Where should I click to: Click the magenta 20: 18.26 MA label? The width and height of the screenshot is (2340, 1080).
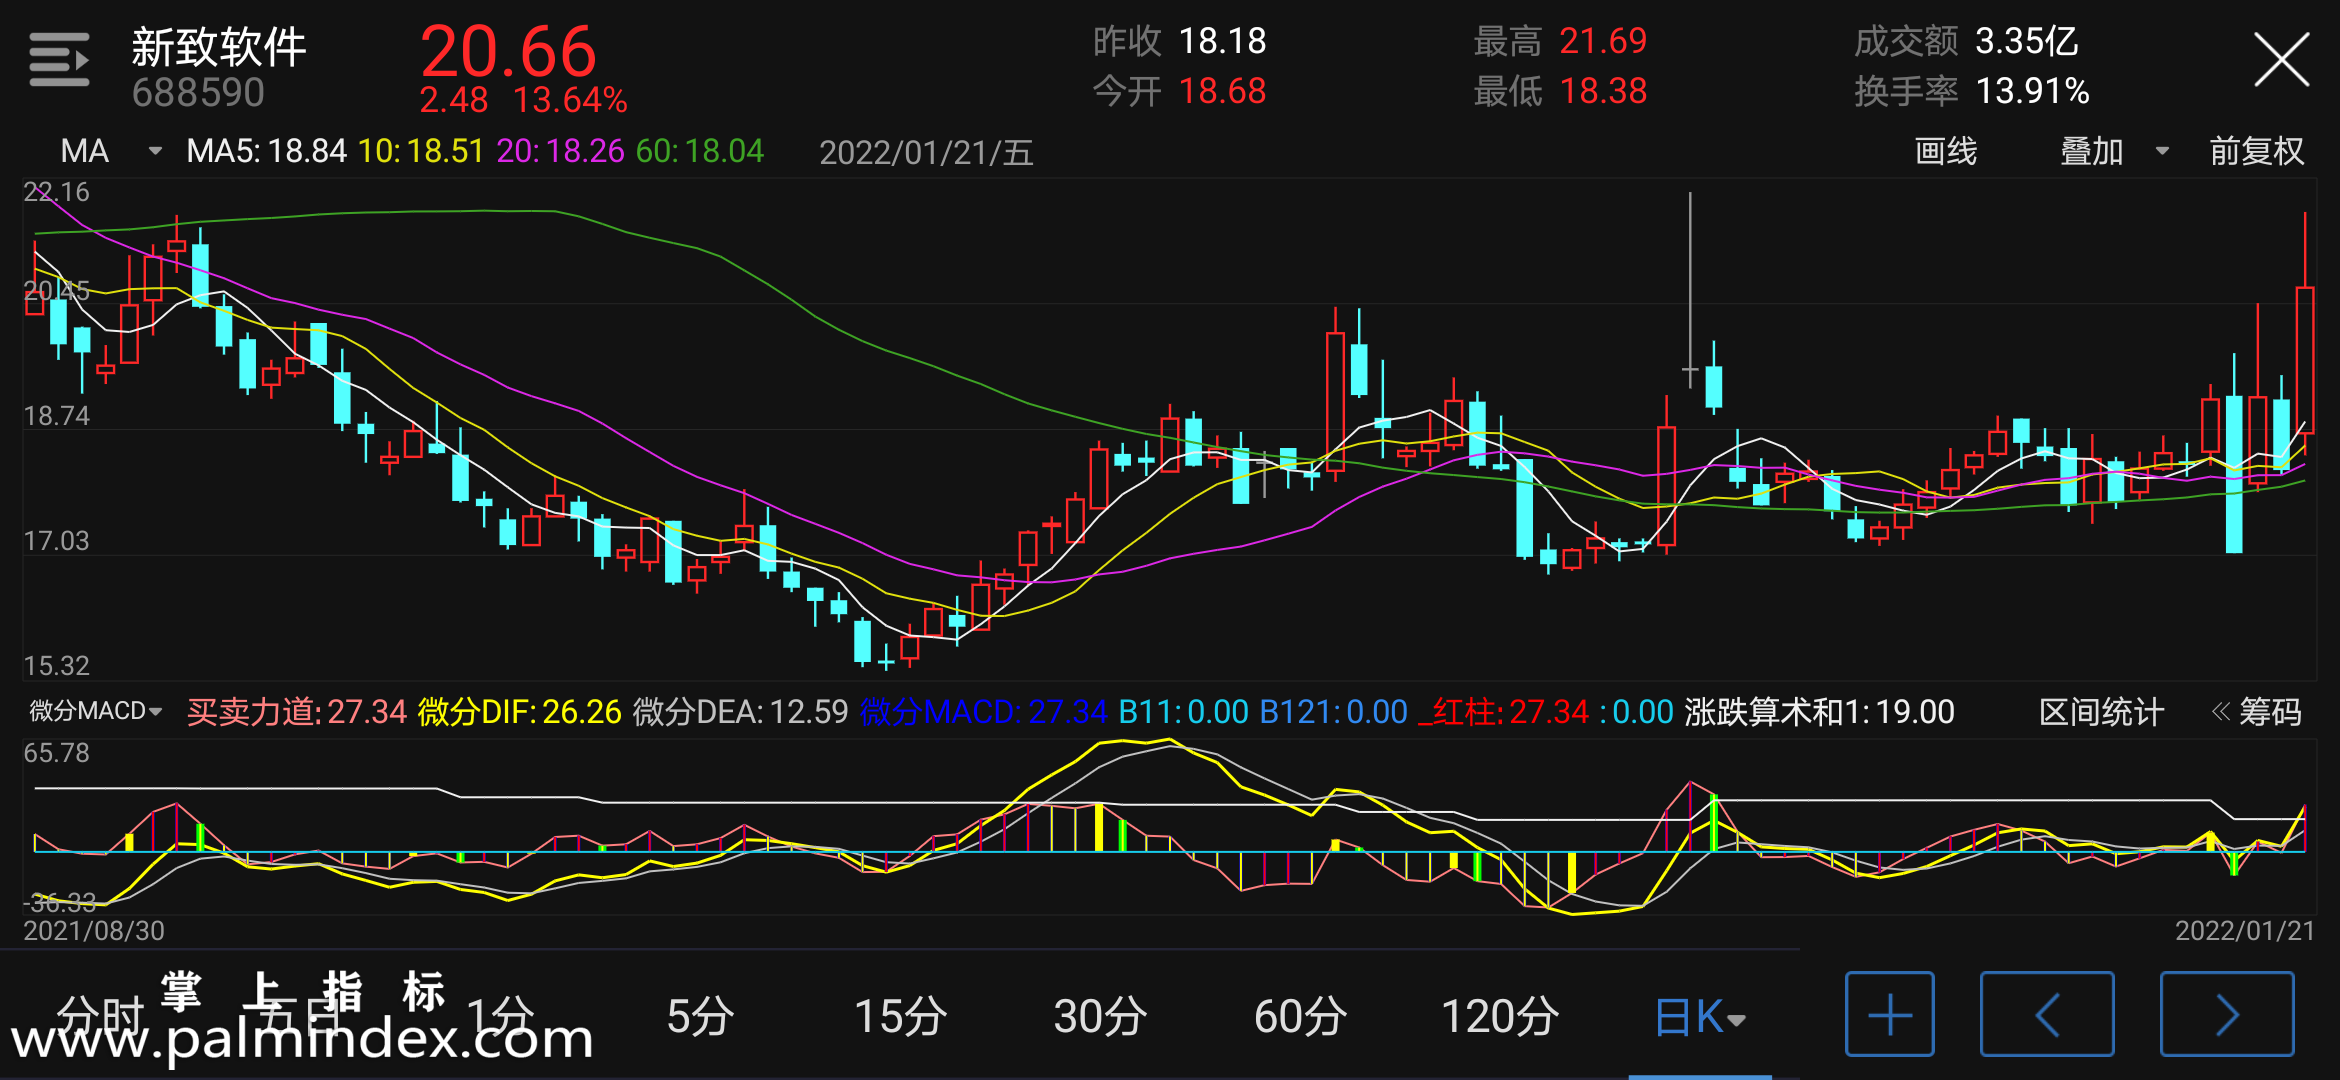click(560, 151)
